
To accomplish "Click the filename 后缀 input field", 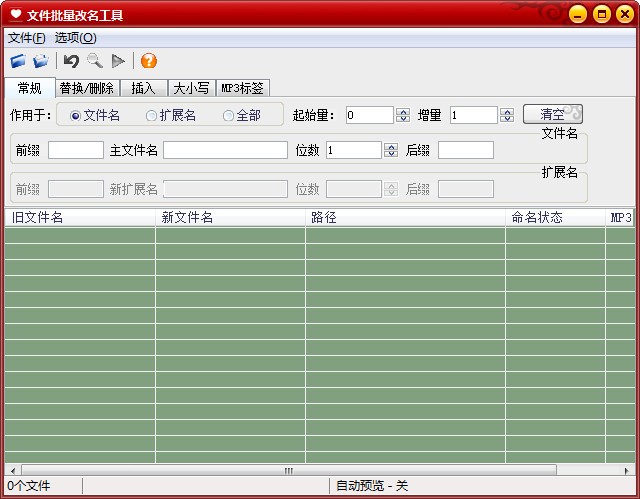I will pyautogui.click(x=466, y=150).
